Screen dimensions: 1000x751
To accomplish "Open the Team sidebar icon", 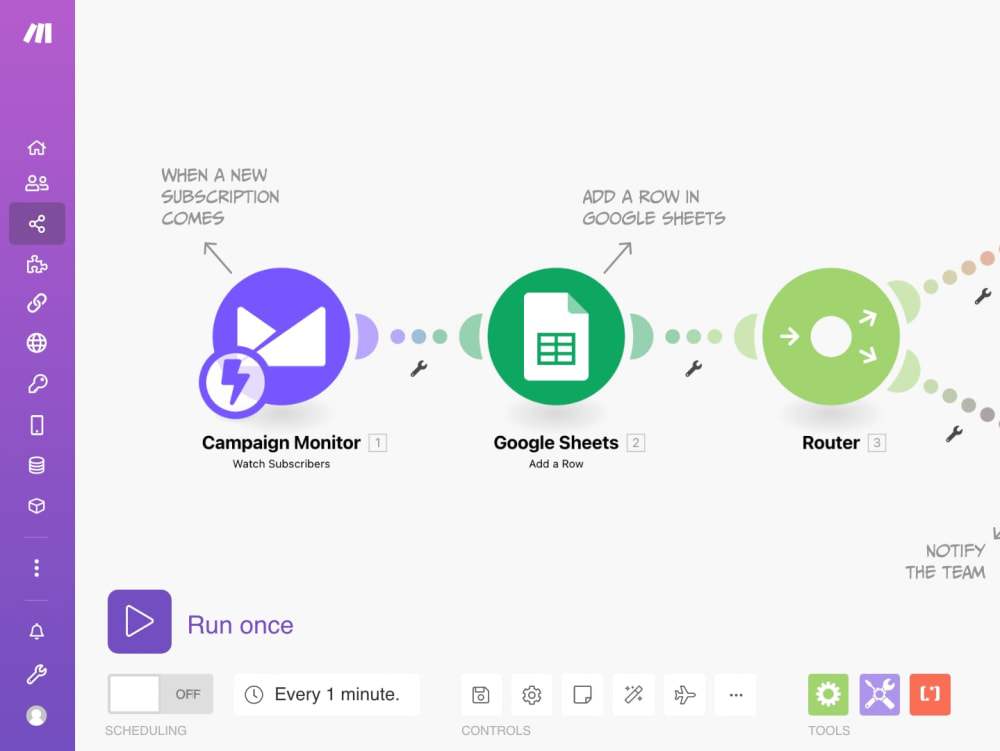I will [37, 184].
